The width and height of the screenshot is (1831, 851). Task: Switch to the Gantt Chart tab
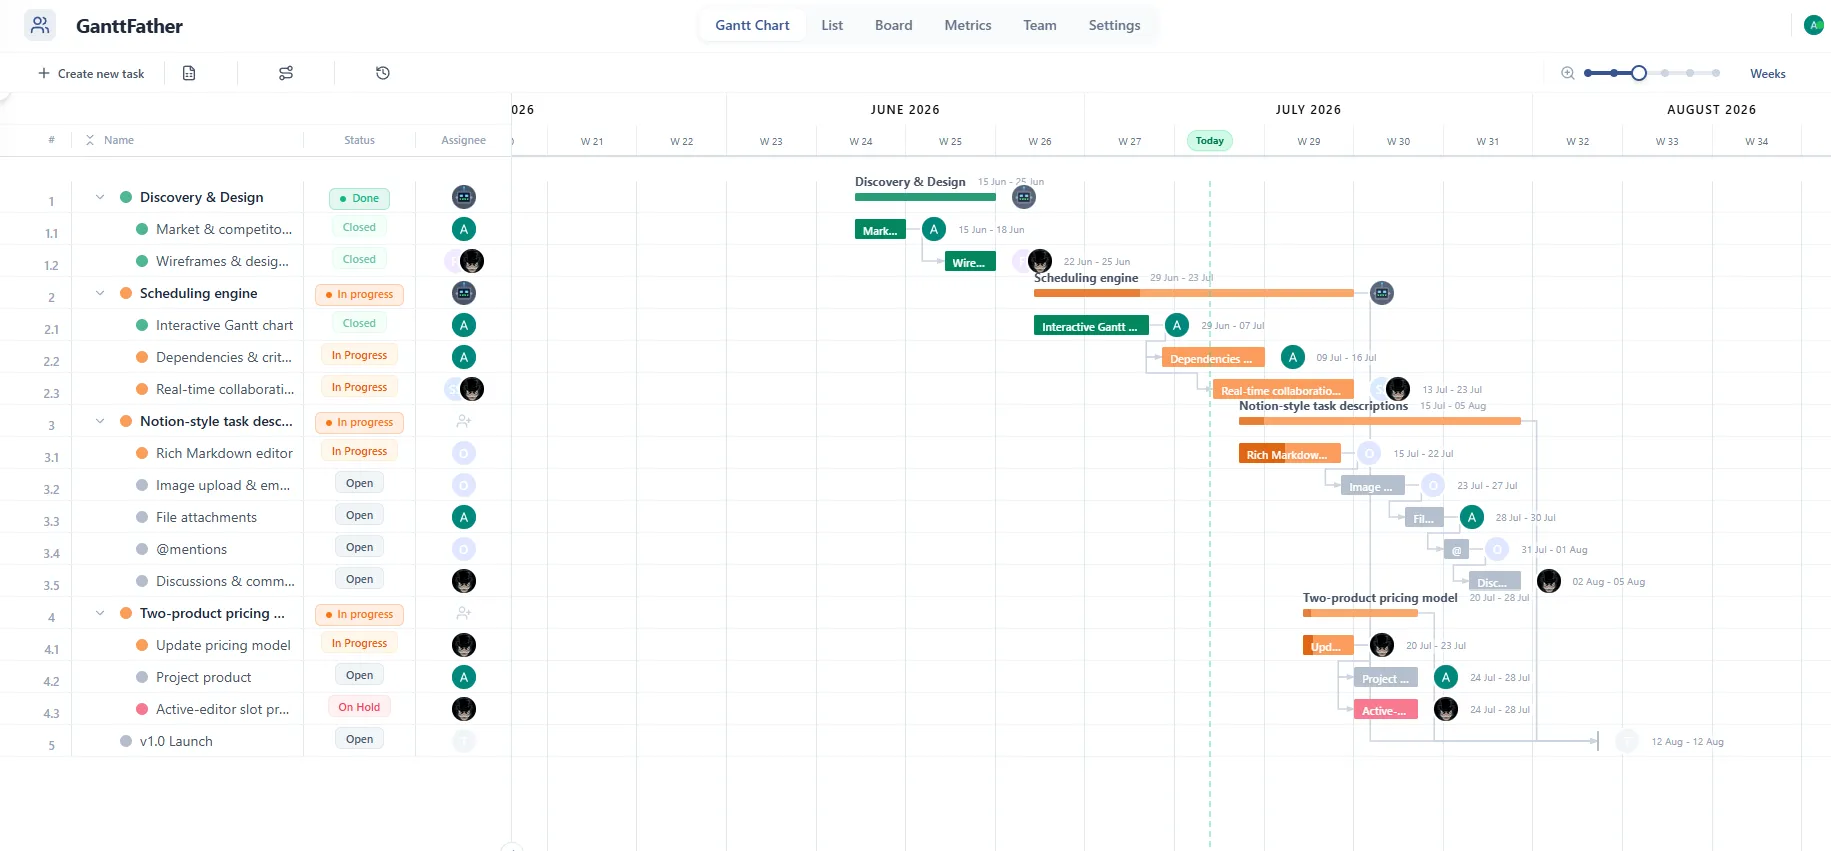[x=752, y=25]
